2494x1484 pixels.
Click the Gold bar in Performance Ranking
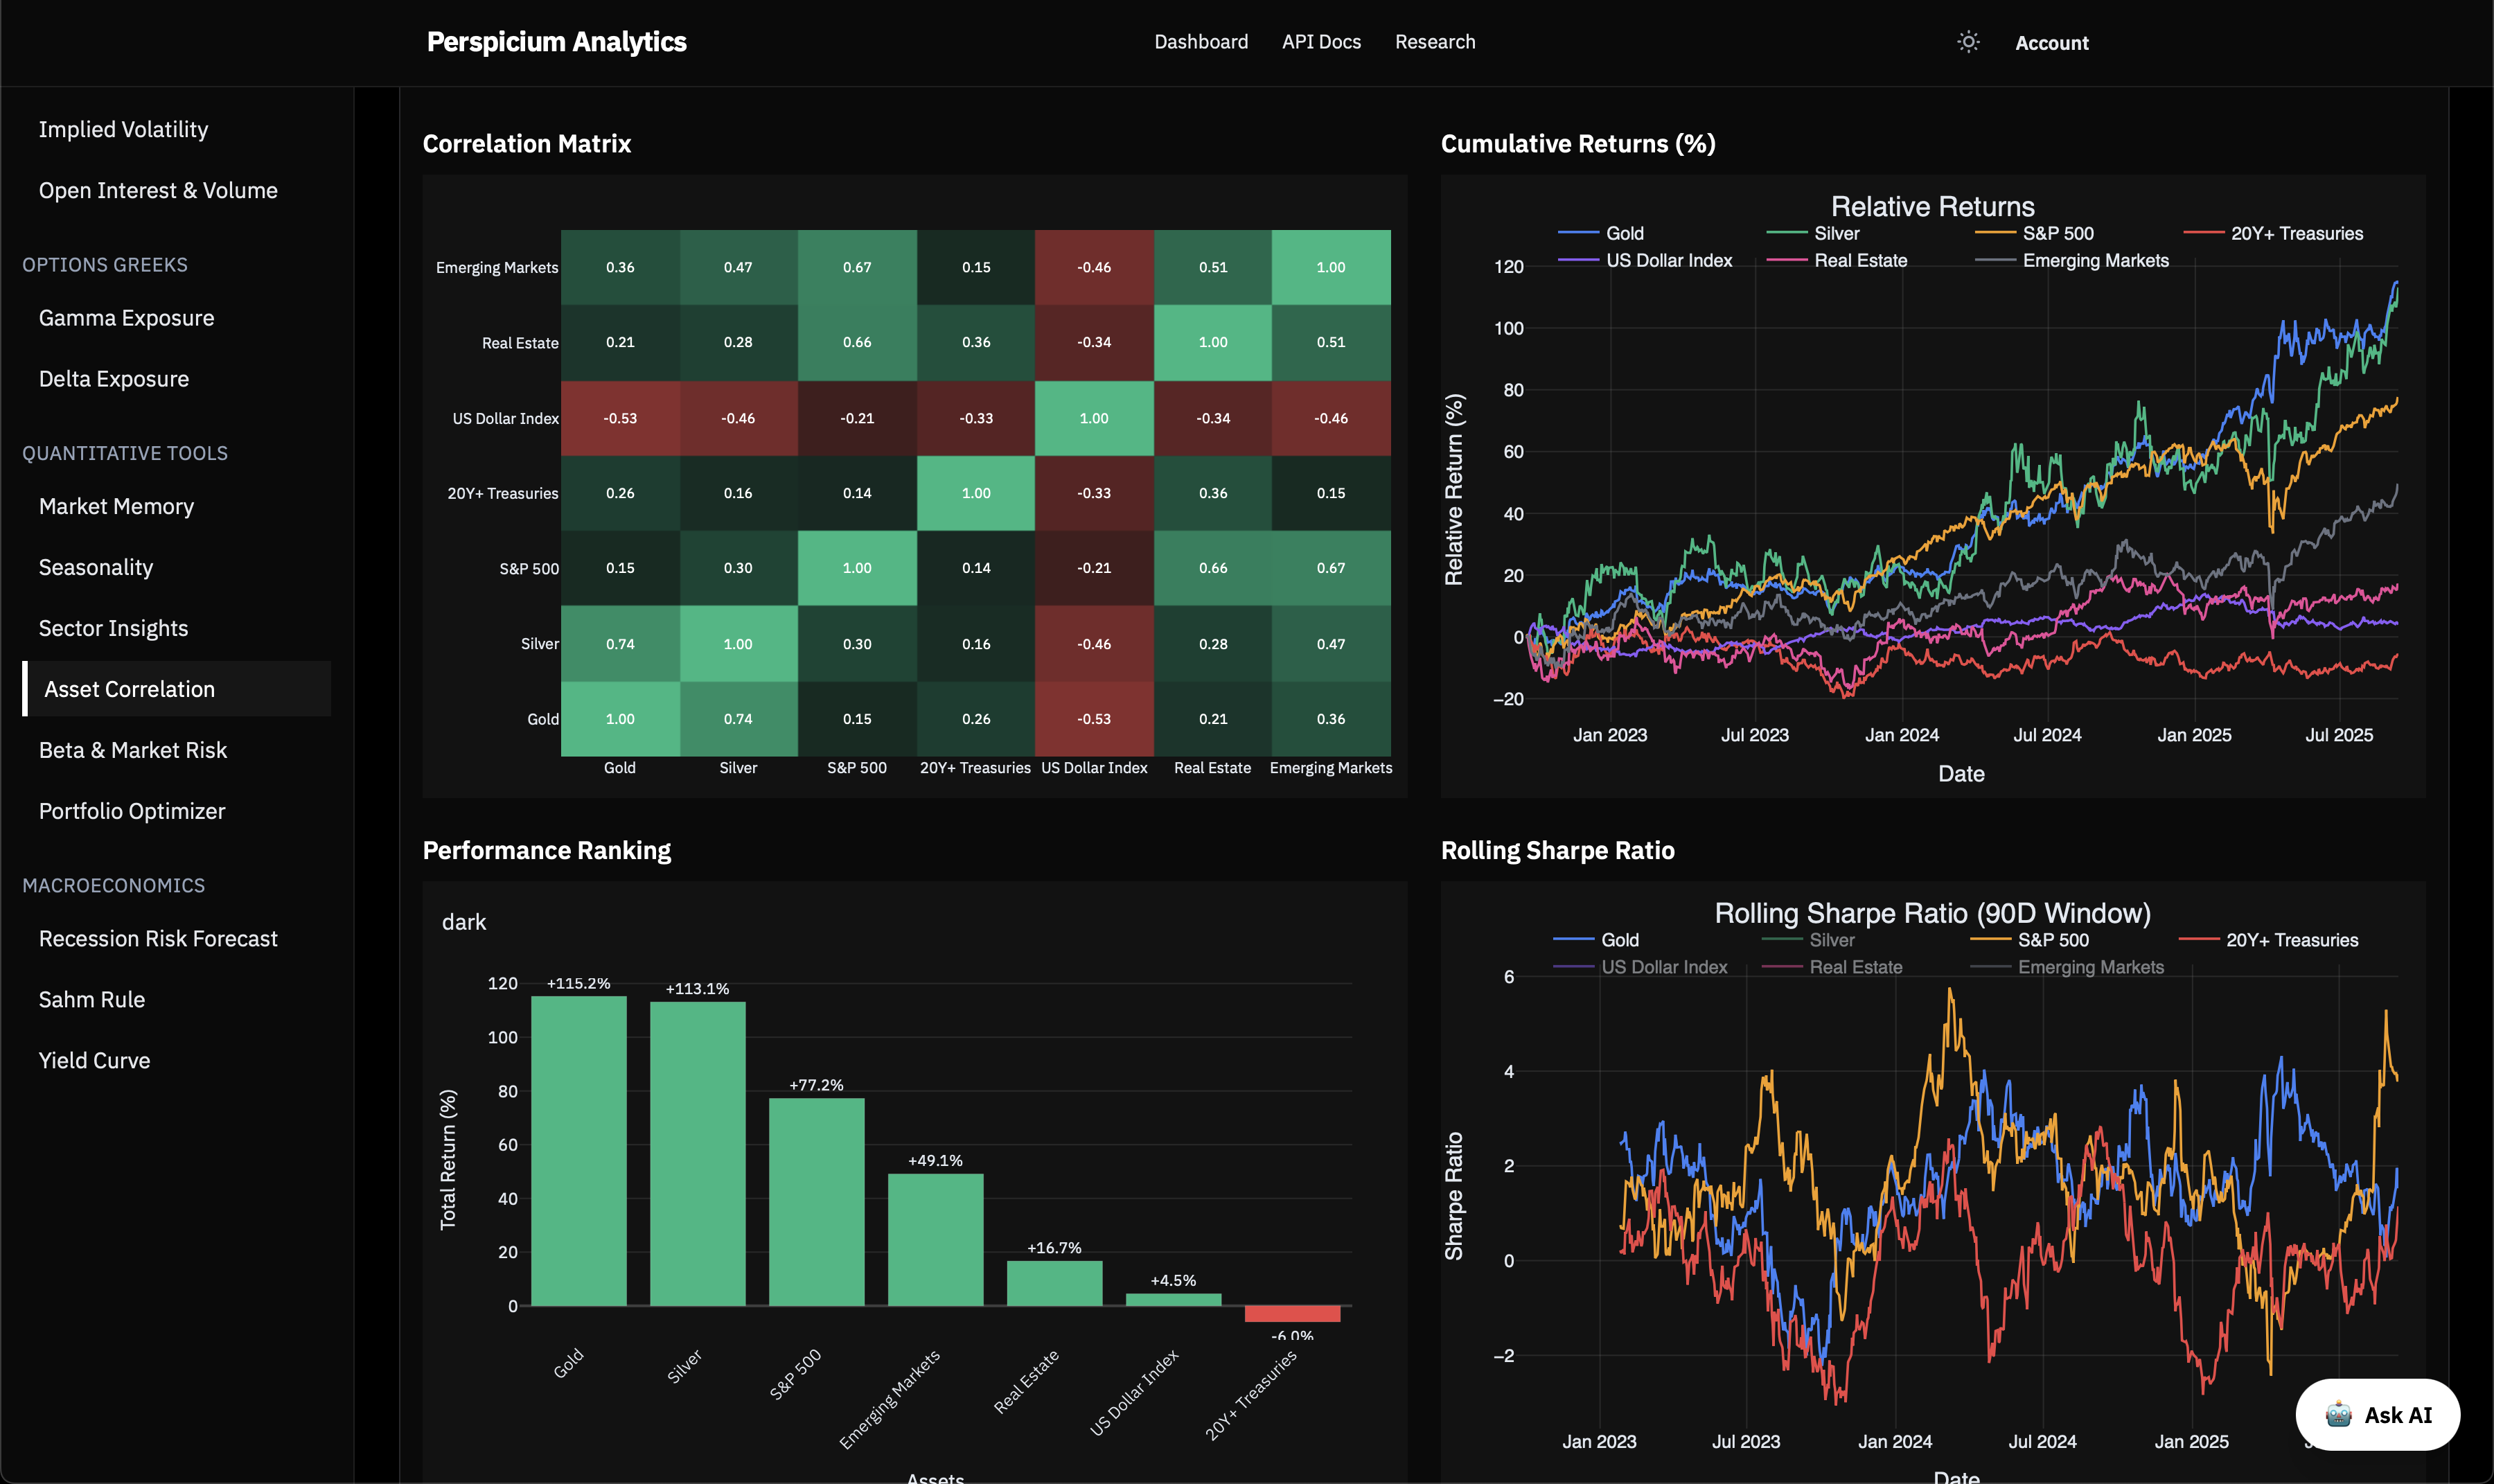tap(578, 1150)
